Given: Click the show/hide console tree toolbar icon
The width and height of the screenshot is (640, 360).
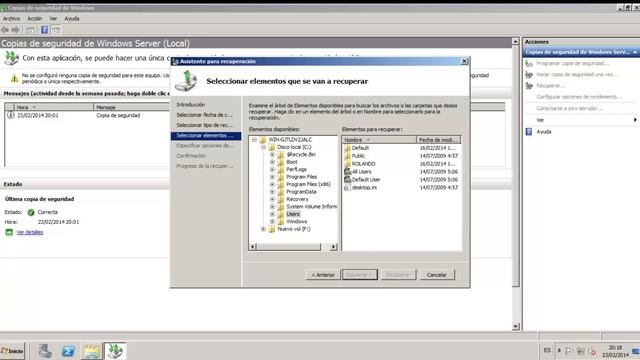Looking at the screenshot, I should point(30,30).
